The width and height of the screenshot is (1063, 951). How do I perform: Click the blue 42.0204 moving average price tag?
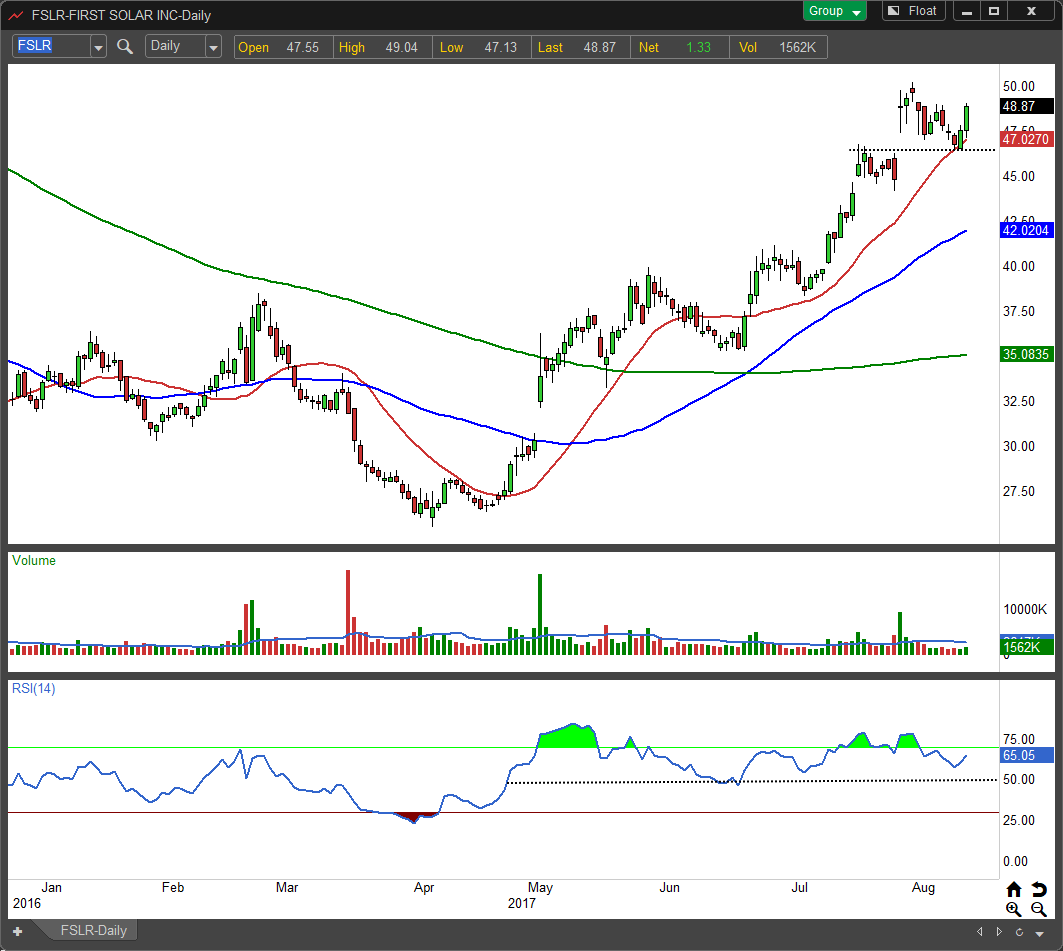tap(1026, 230)
